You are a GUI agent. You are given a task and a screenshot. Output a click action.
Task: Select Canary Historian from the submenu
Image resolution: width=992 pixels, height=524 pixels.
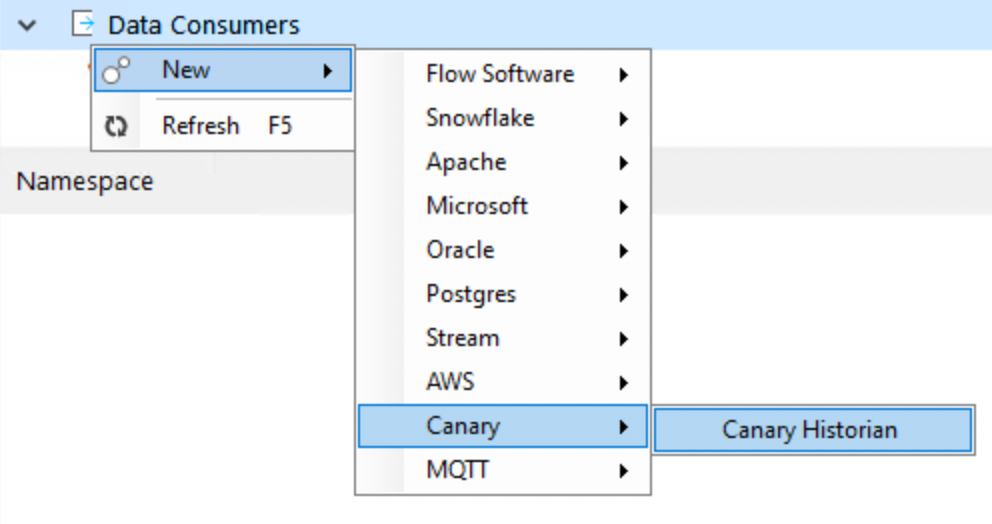(813, 430)
